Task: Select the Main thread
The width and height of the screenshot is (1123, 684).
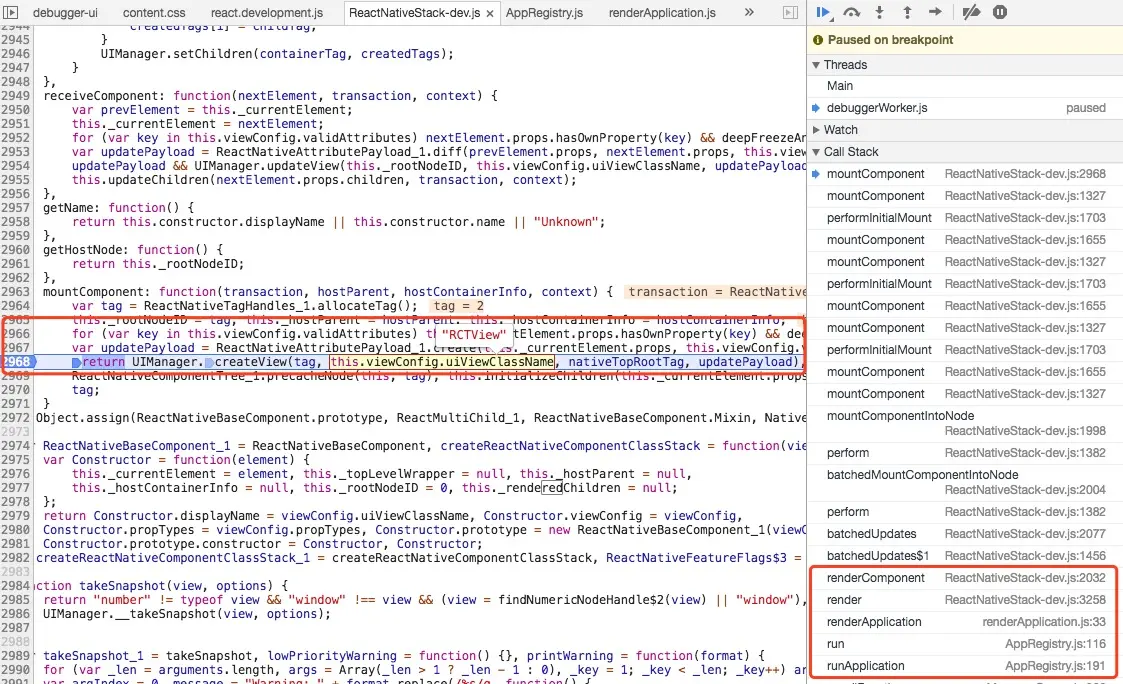Action: [965, 86]
